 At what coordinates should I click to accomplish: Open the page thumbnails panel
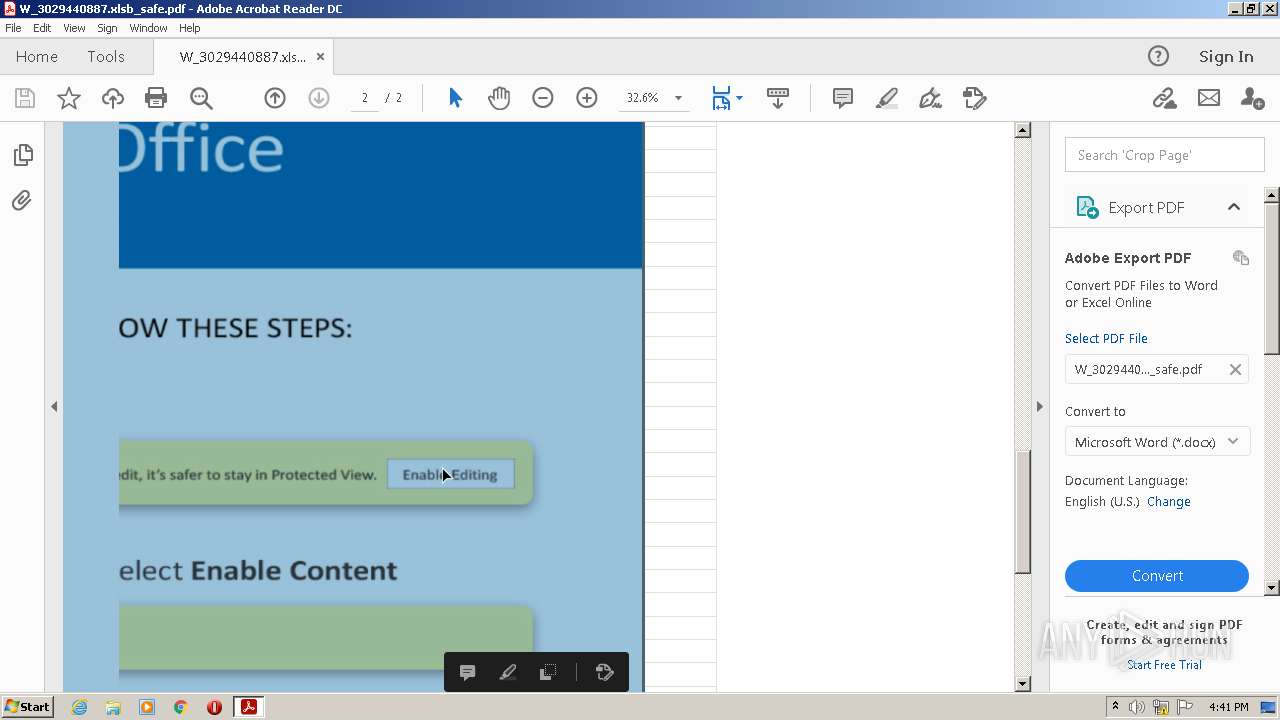22,155
